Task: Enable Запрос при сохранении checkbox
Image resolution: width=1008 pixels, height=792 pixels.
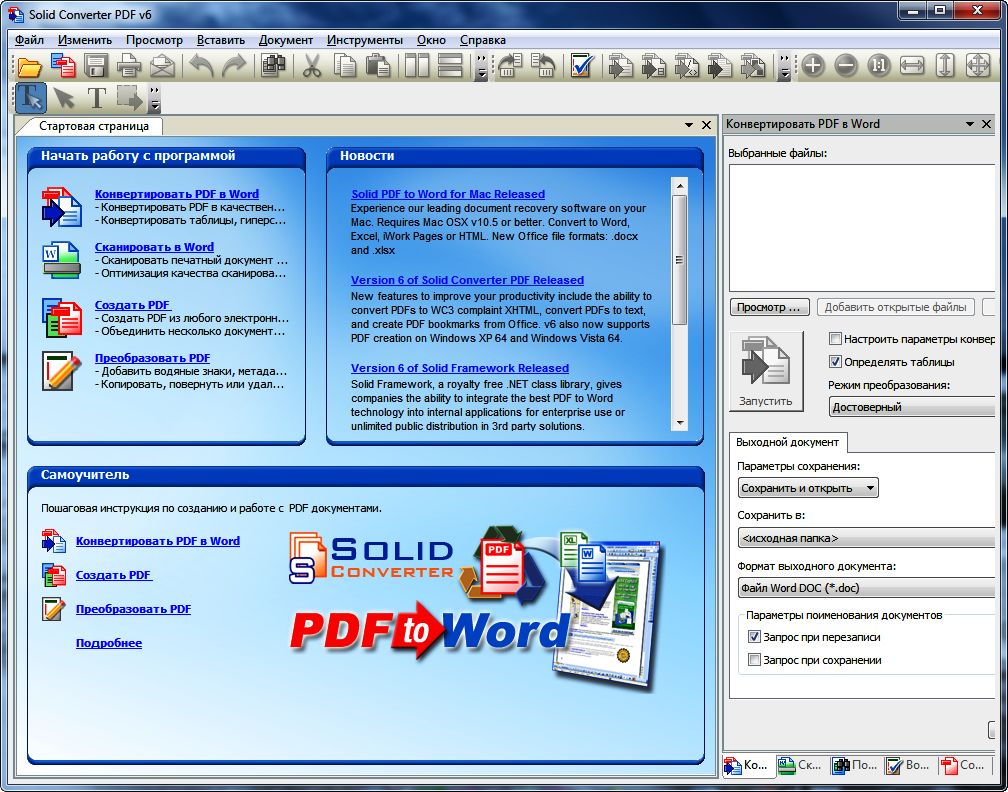Action: click(x=755, y=660)
